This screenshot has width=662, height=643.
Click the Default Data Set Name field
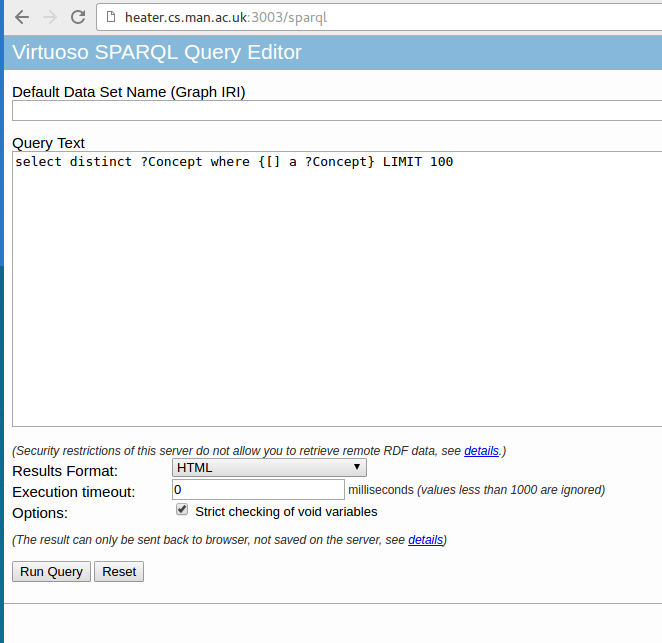click(x=337, y=111)
